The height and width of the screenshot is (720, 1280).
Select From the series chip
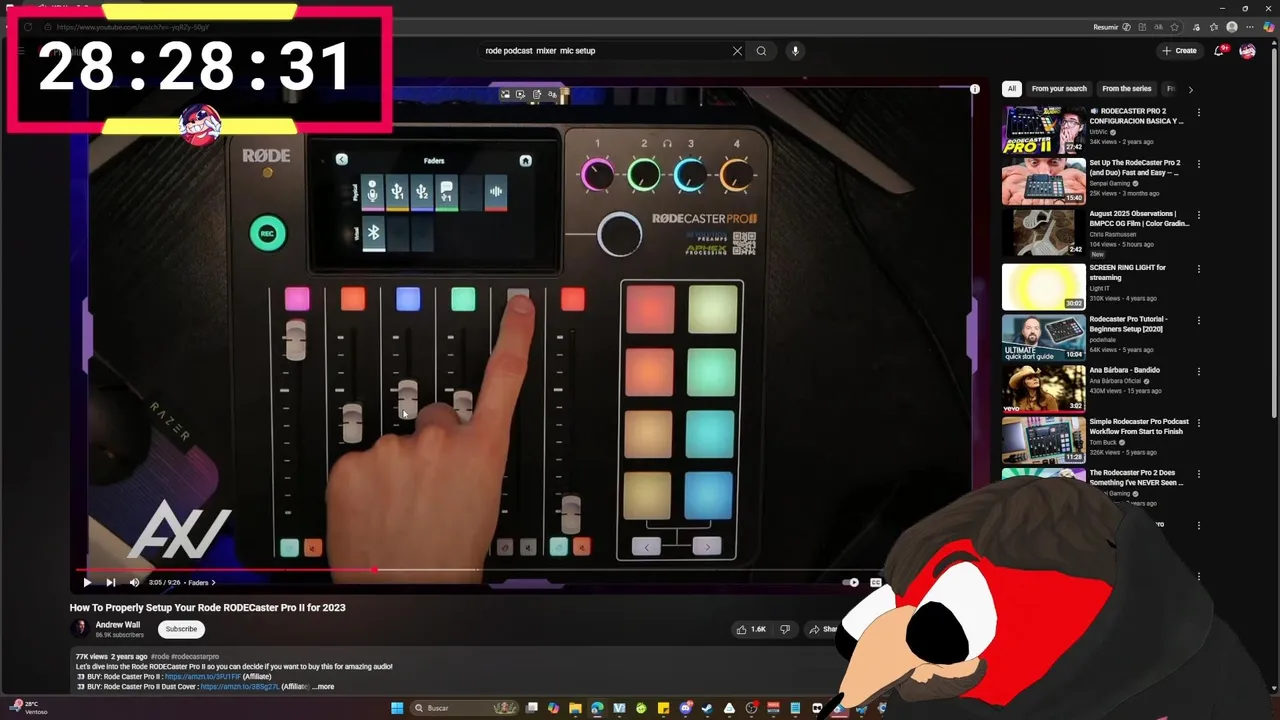click(1126, 89)
